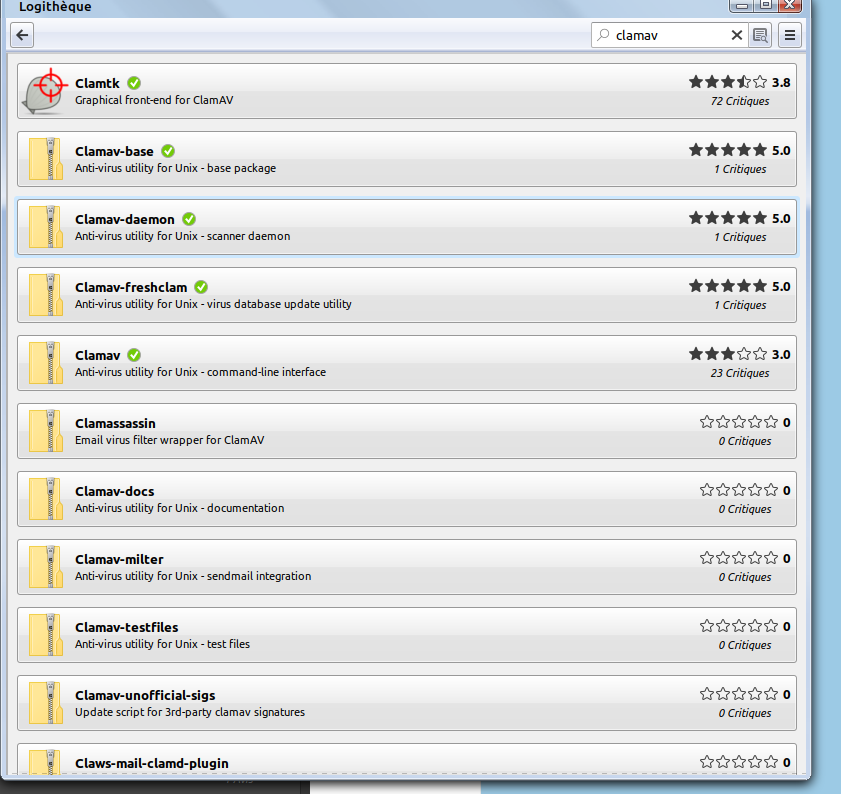
Task: Click '1 Critiques' under Clamav-daemon rating
Action: coord(740,237)
